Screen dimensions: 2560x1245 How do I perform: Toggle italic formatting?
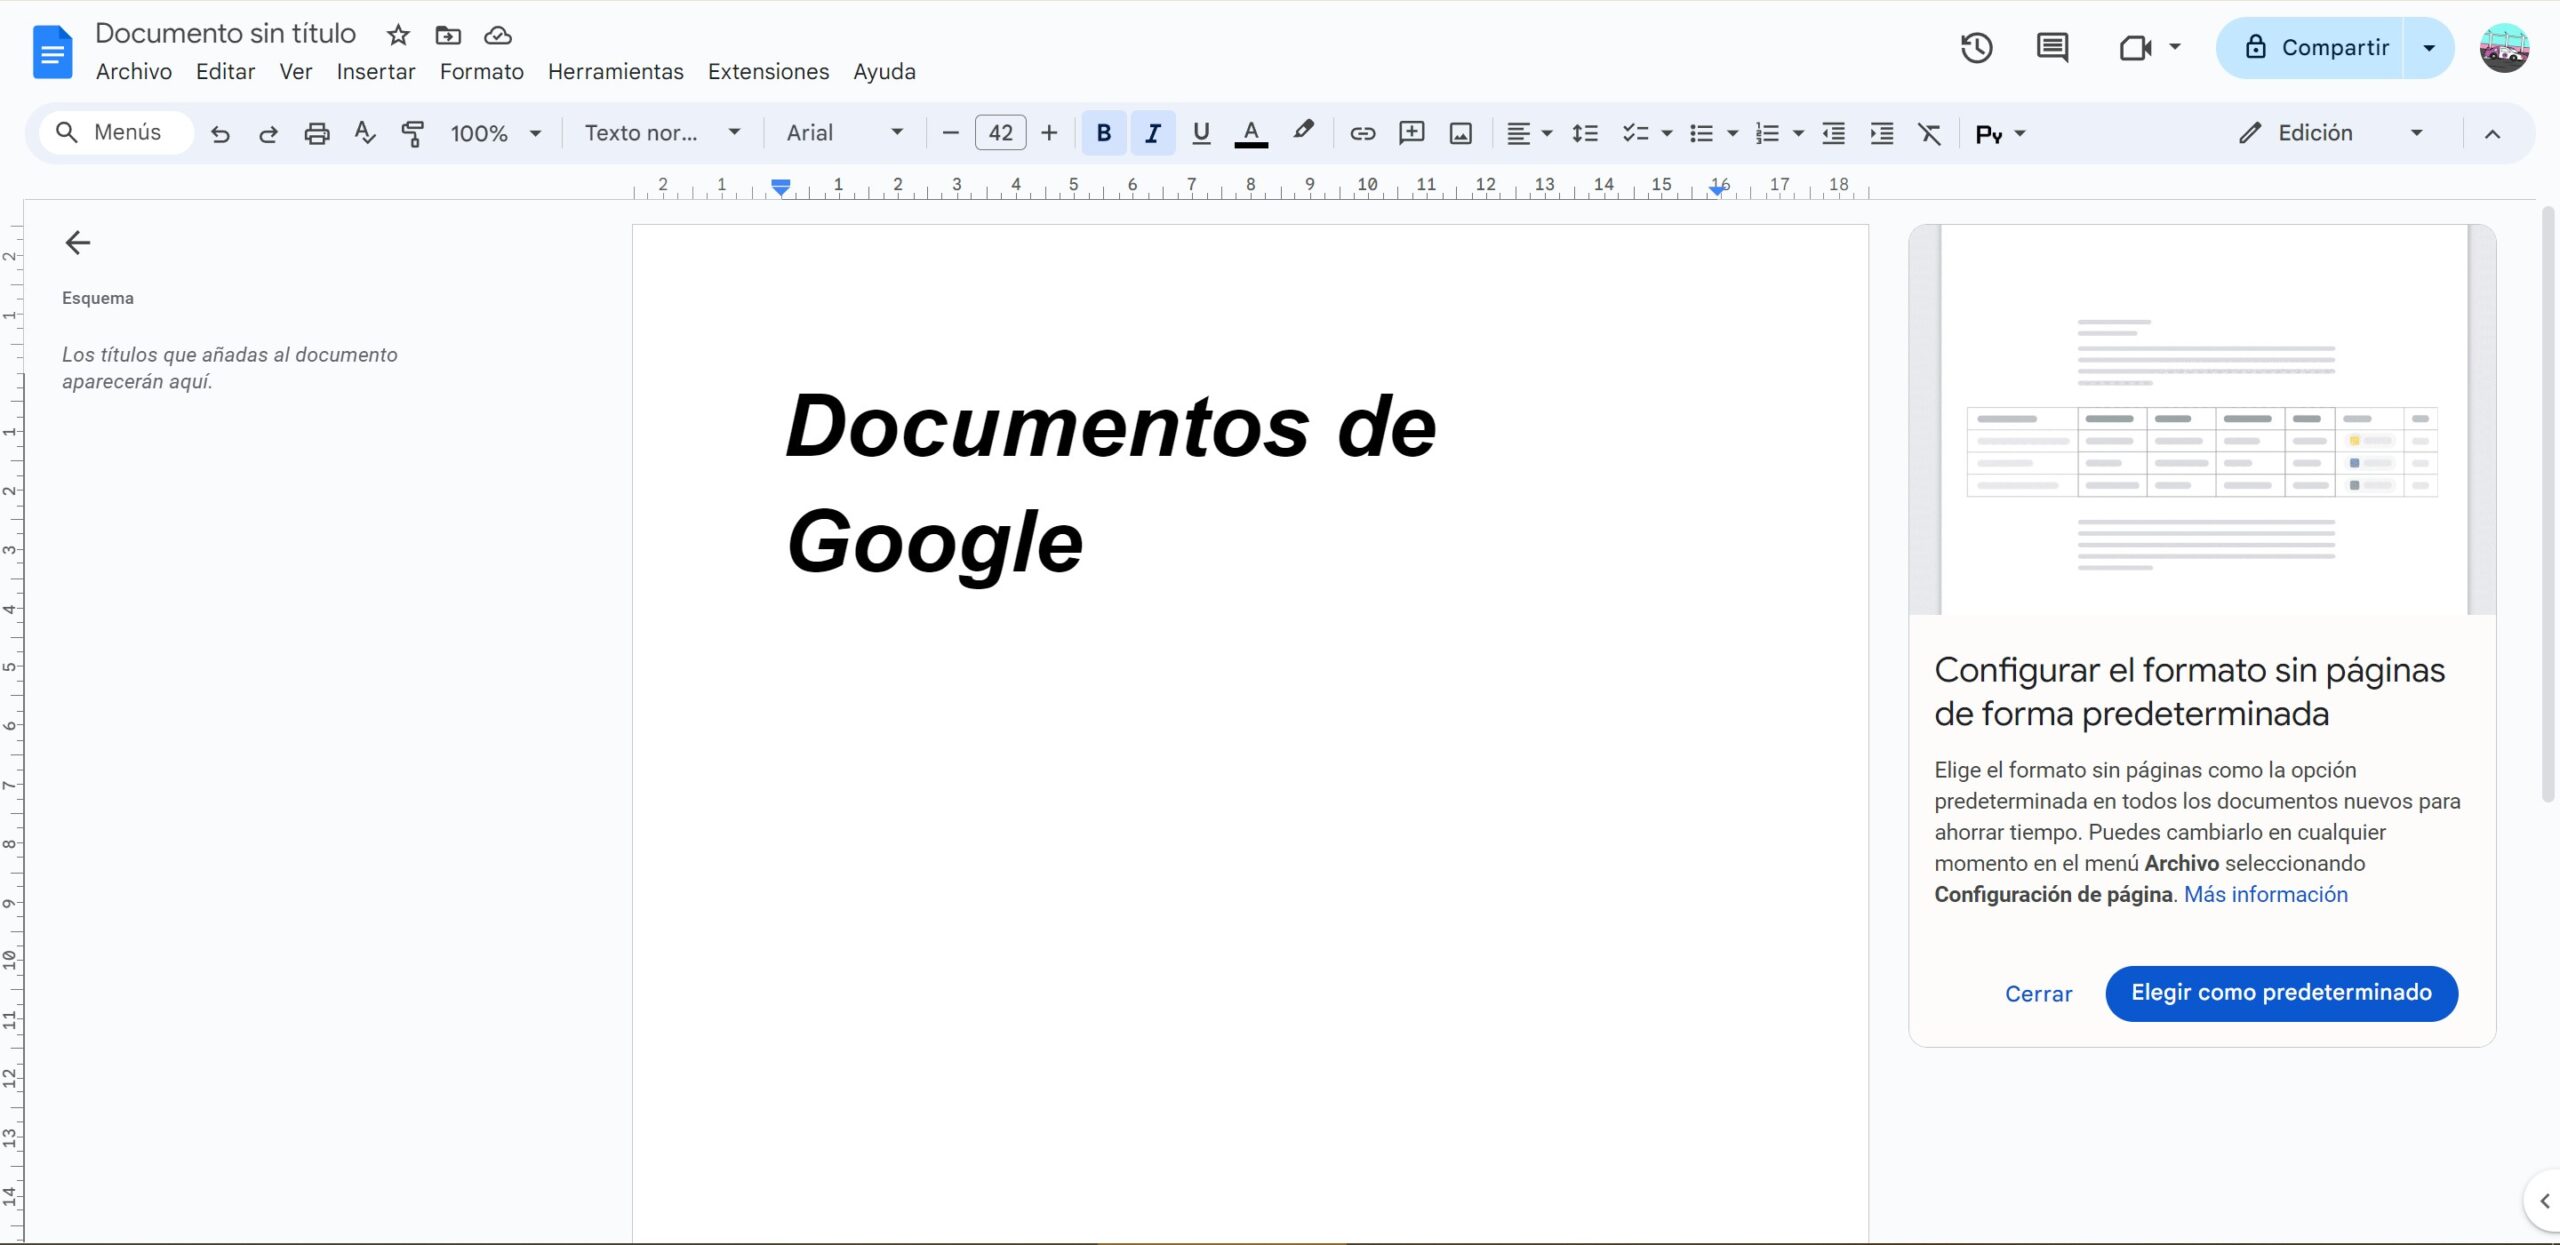pyautogui.click(x=1153, y=133)
